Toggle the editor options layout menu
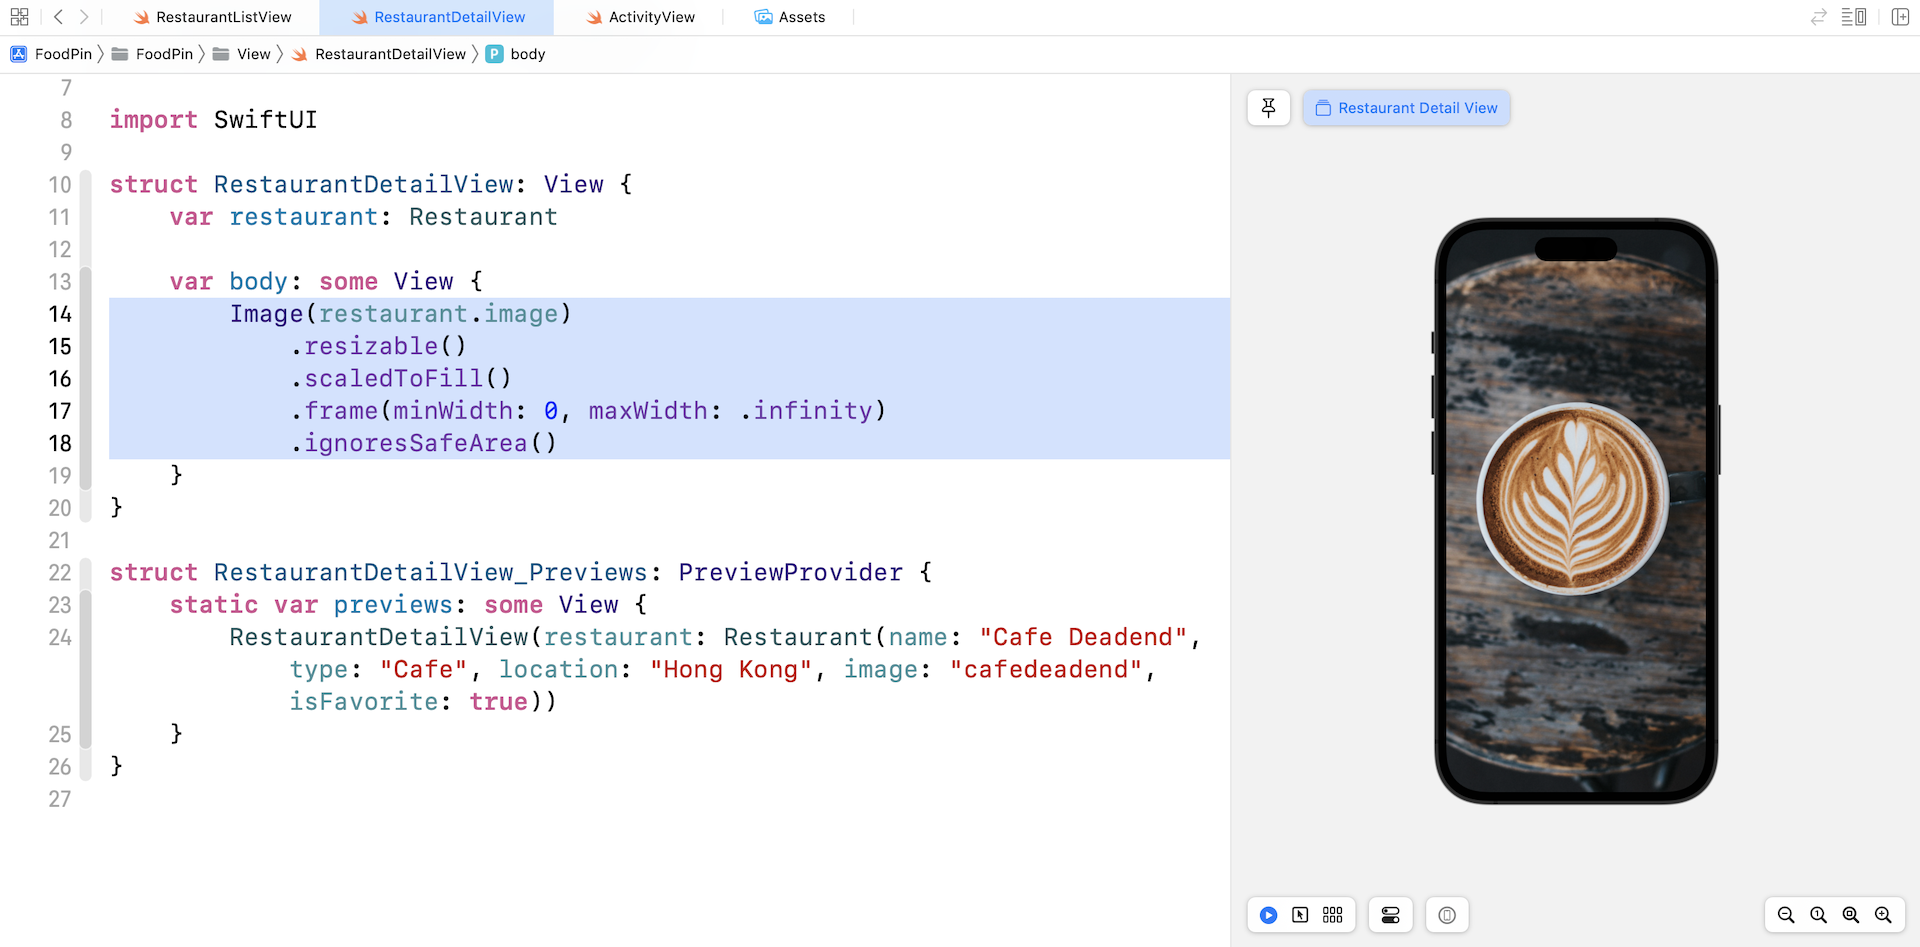Screen dimensions: 1920x947 [1853, 17]
